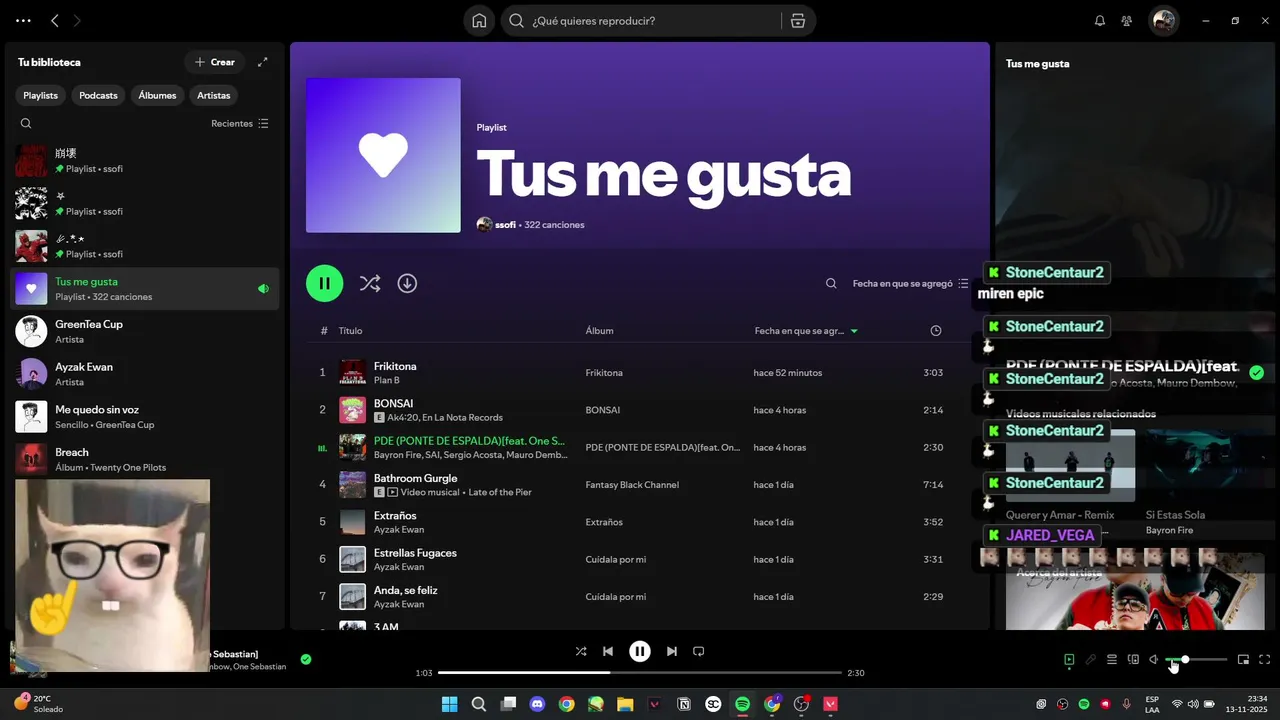Viewport: 1280px width, 720px height.
Task: Toggle shuffle next to the green pause button
Action: tap(370, 283)
